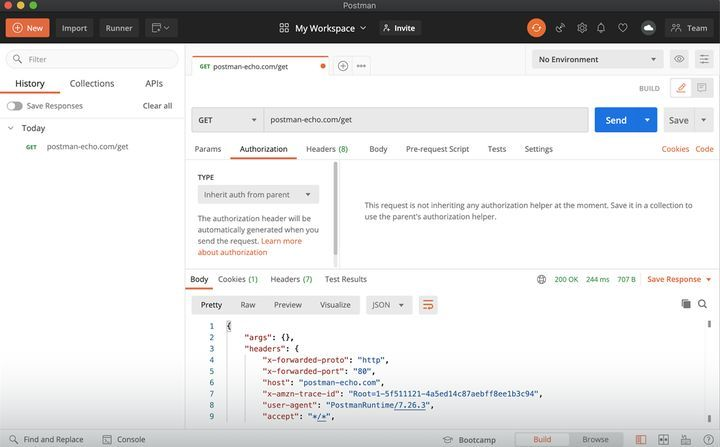The image size is (720, 447).
Task: Select Raw response view
Action: coord(248,305)
